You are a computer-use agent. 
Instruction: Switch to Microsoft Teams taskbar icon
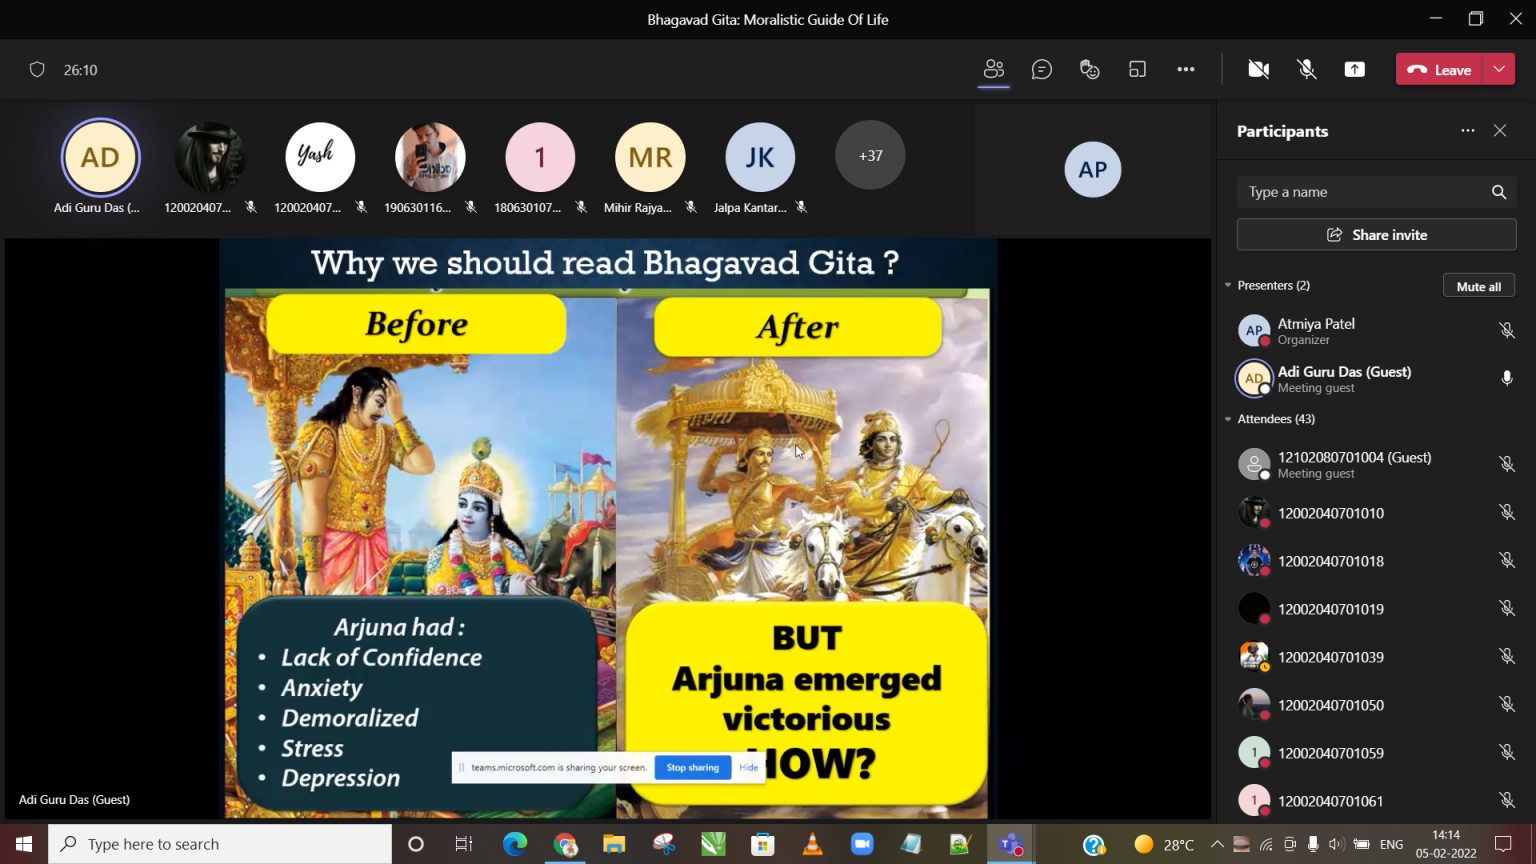click(1011, 844)
